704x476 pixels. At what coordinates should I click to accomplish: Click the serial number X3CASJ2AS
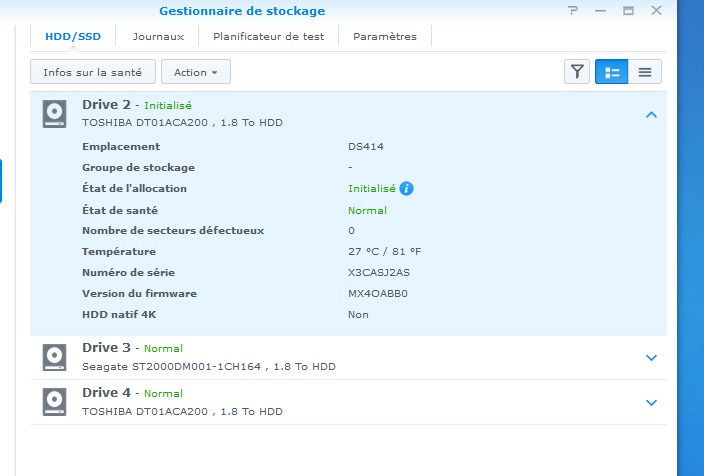pos(379,273)
